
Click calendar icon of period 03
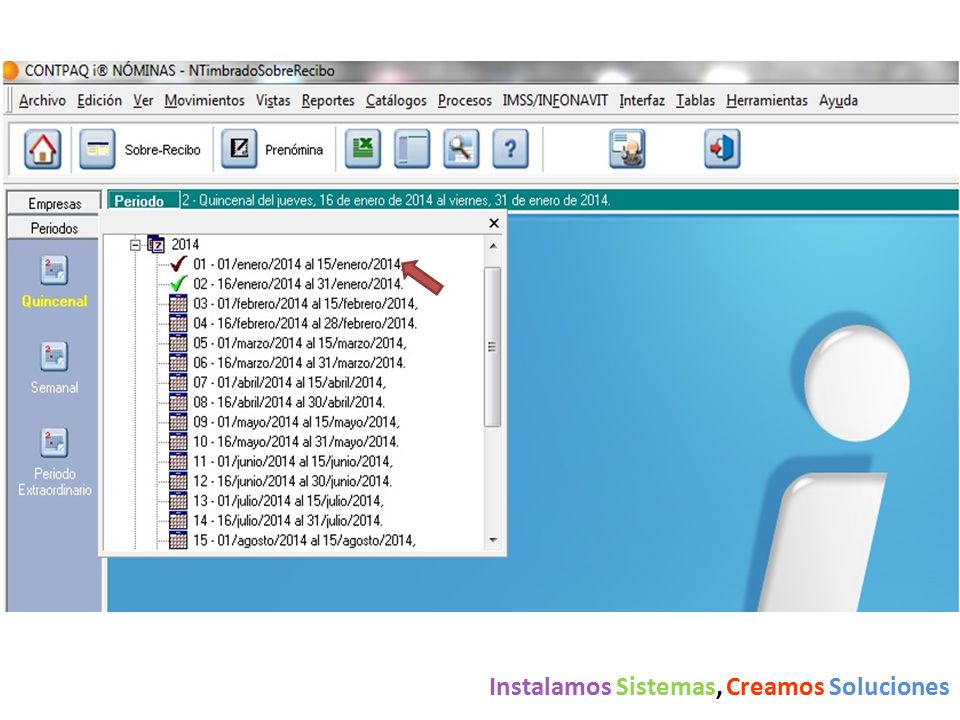[178, 303]
